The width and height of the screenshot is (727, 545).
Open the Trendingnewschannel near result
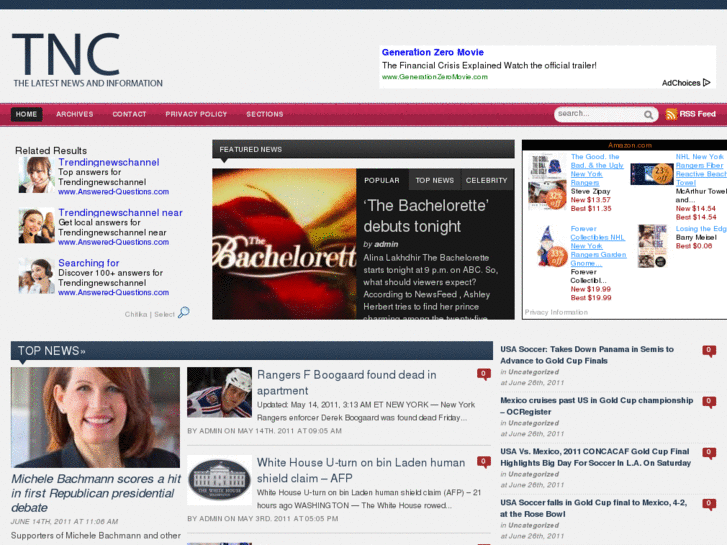pyautogui.click(x=121, y=212)
